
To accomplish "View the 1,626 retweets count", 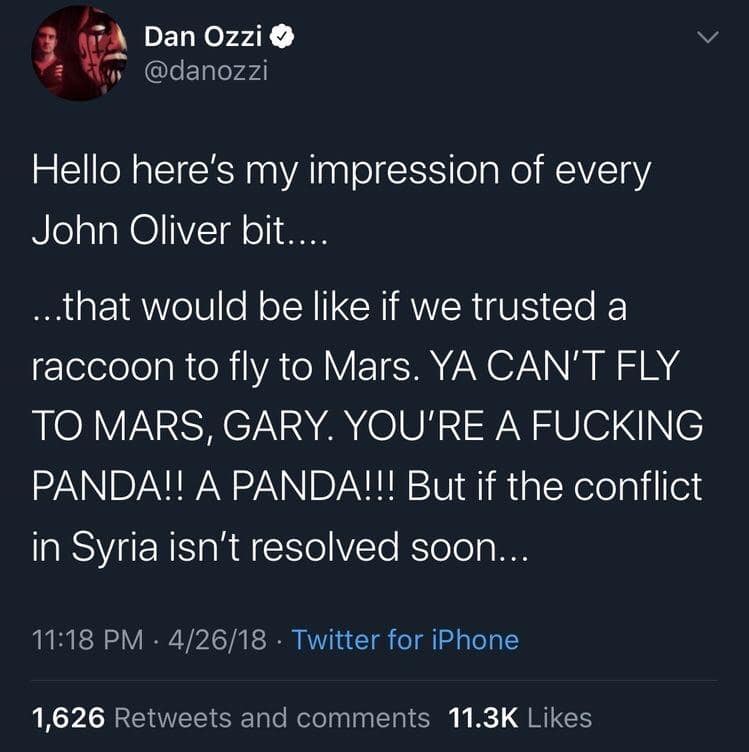I will click(x=69, y=717).
